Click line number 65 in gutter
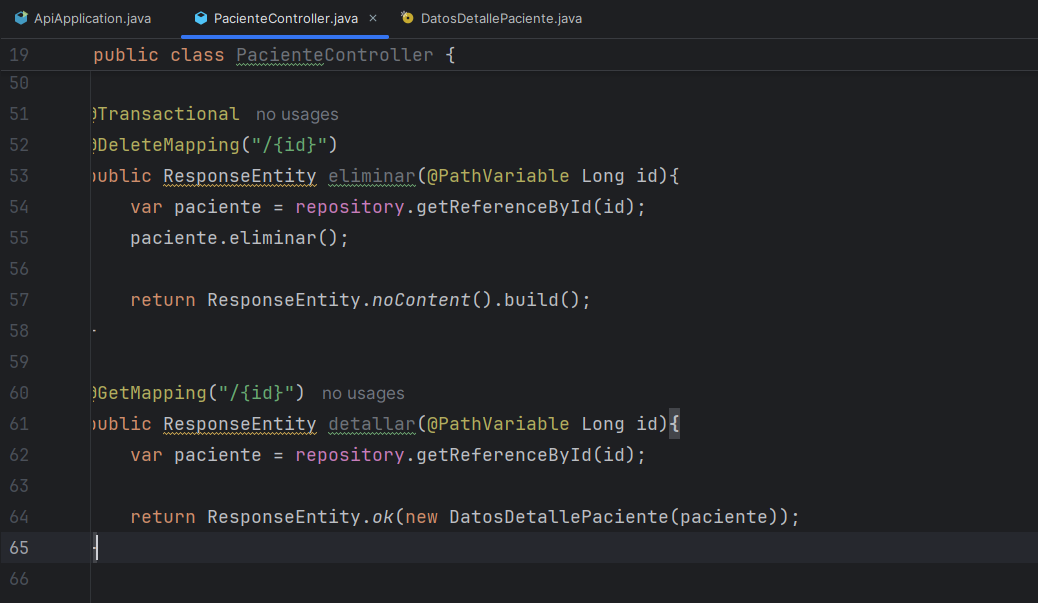 pos(19,548)
